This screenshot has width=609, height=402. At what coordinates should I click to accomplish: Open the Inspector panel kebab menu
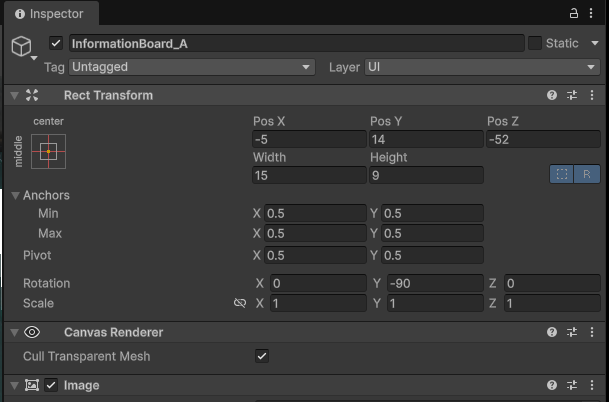[x=593, y=13]
